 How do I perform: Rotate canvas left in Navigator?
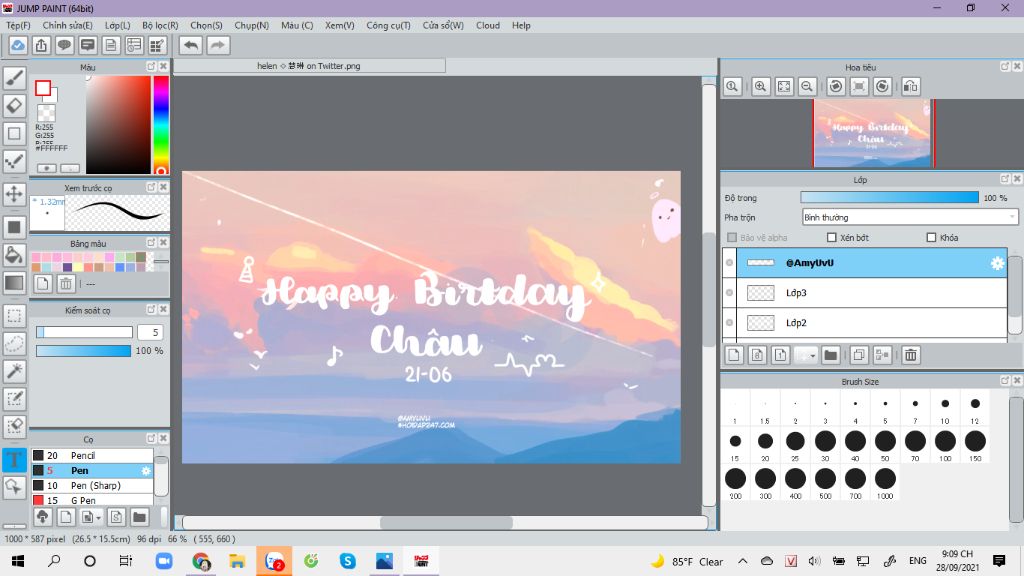pyautogui.click(x=836, y=86)
